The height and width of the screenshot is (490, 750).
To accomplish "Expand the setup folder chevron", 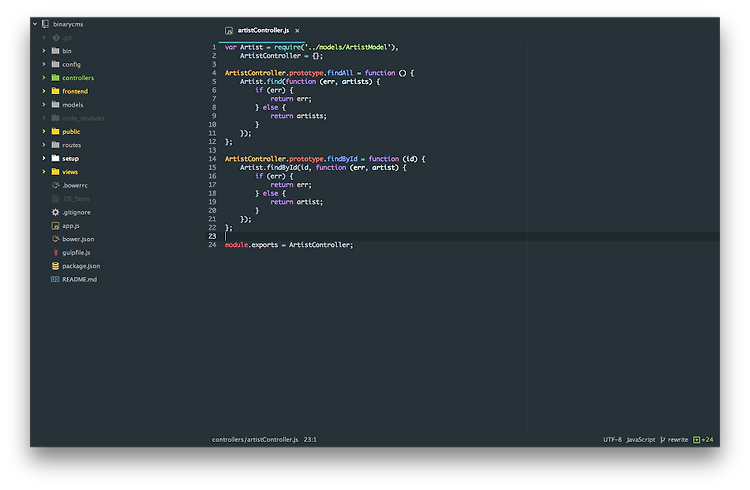I will coord(44,158).
